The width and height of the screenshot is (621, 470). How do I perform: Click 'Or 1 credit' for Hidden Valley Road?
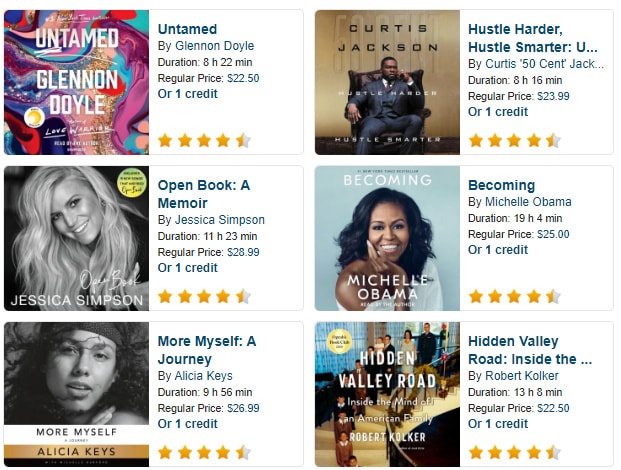click(x=498, y=423)
